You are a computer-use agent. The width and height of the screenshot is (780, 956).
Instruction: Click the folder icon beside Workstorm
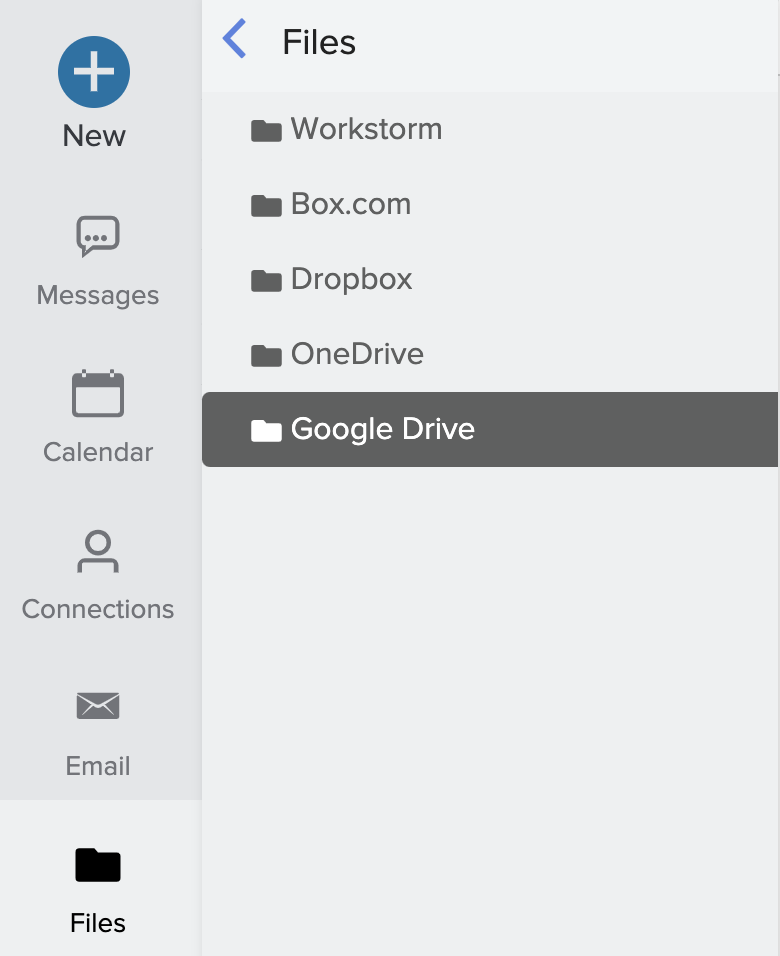[266, 130]
